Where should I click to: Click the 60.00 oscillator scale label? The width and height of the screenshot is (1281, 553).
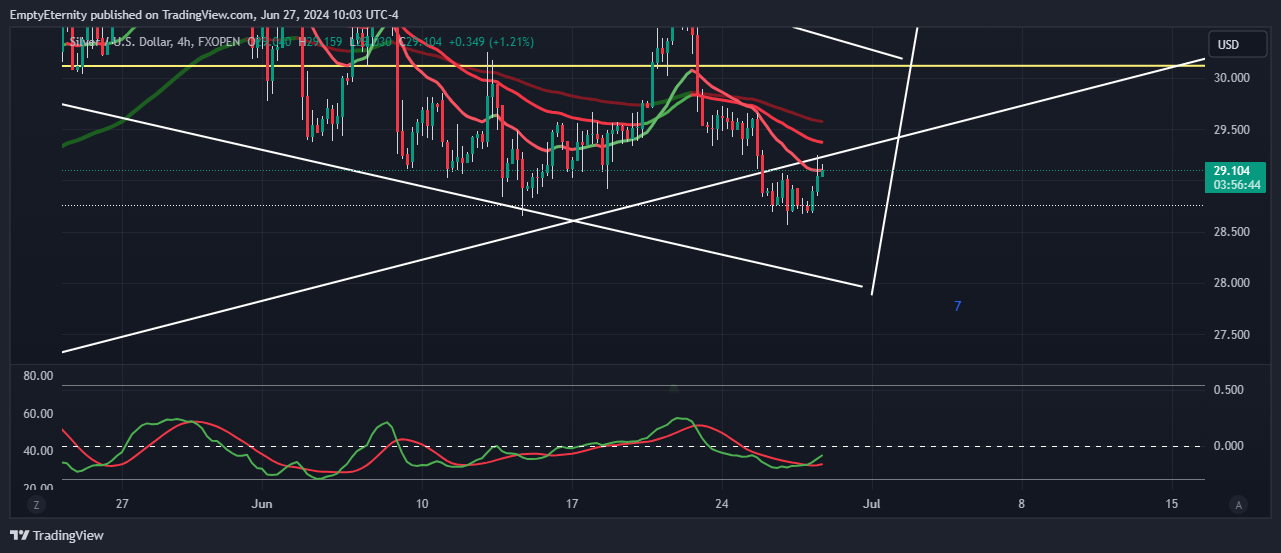(38, 413)
